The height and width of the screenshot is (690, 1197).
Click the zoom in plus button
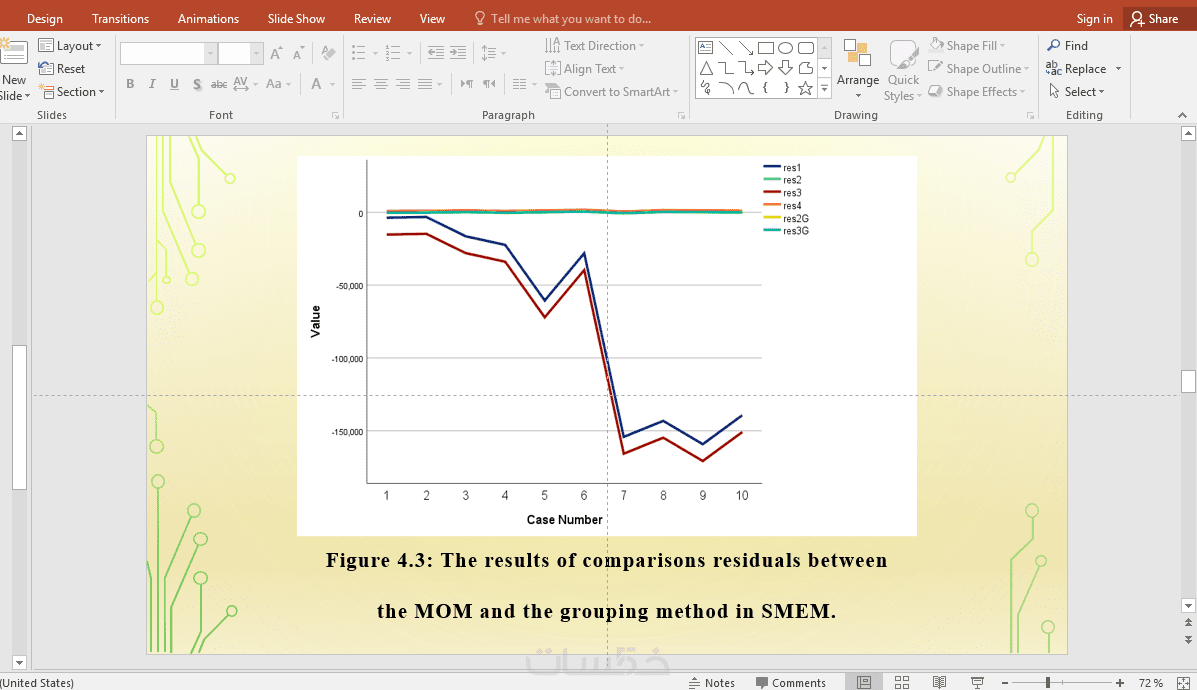tap(1120, 682)
